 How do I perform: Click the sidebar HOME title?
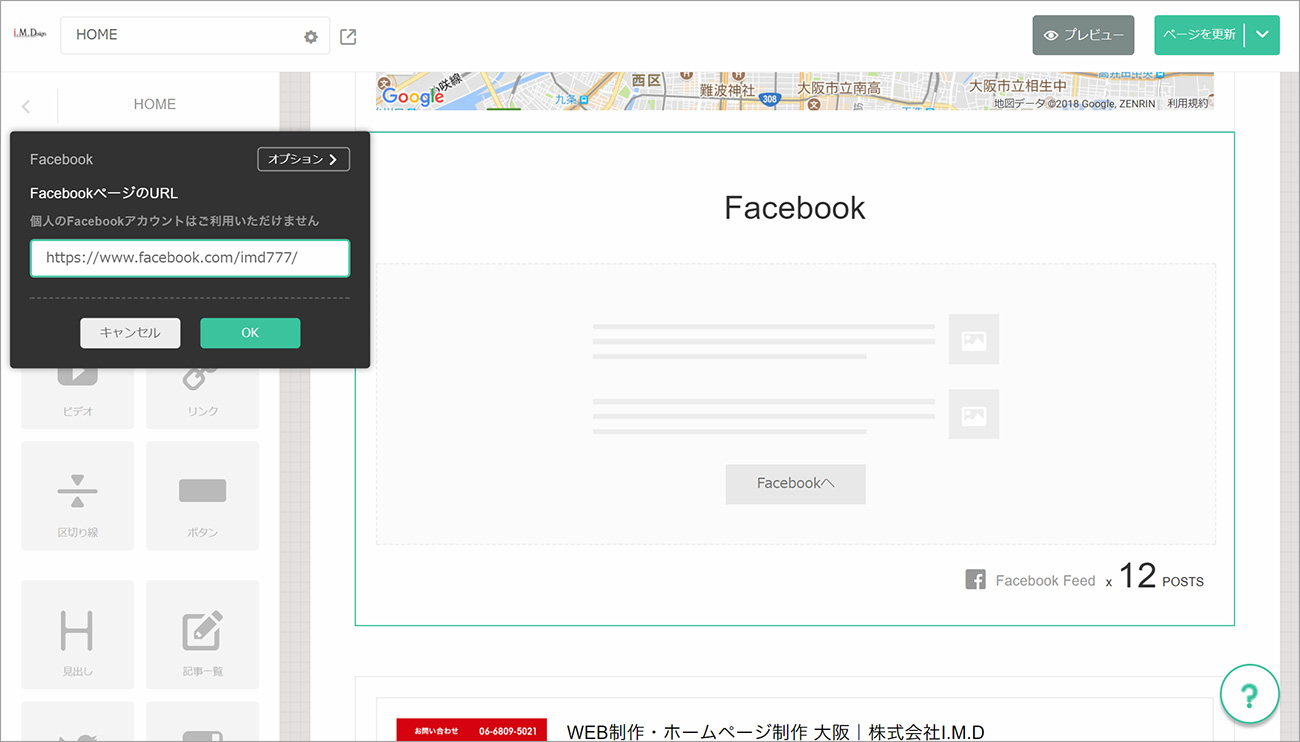coord(155,104)
